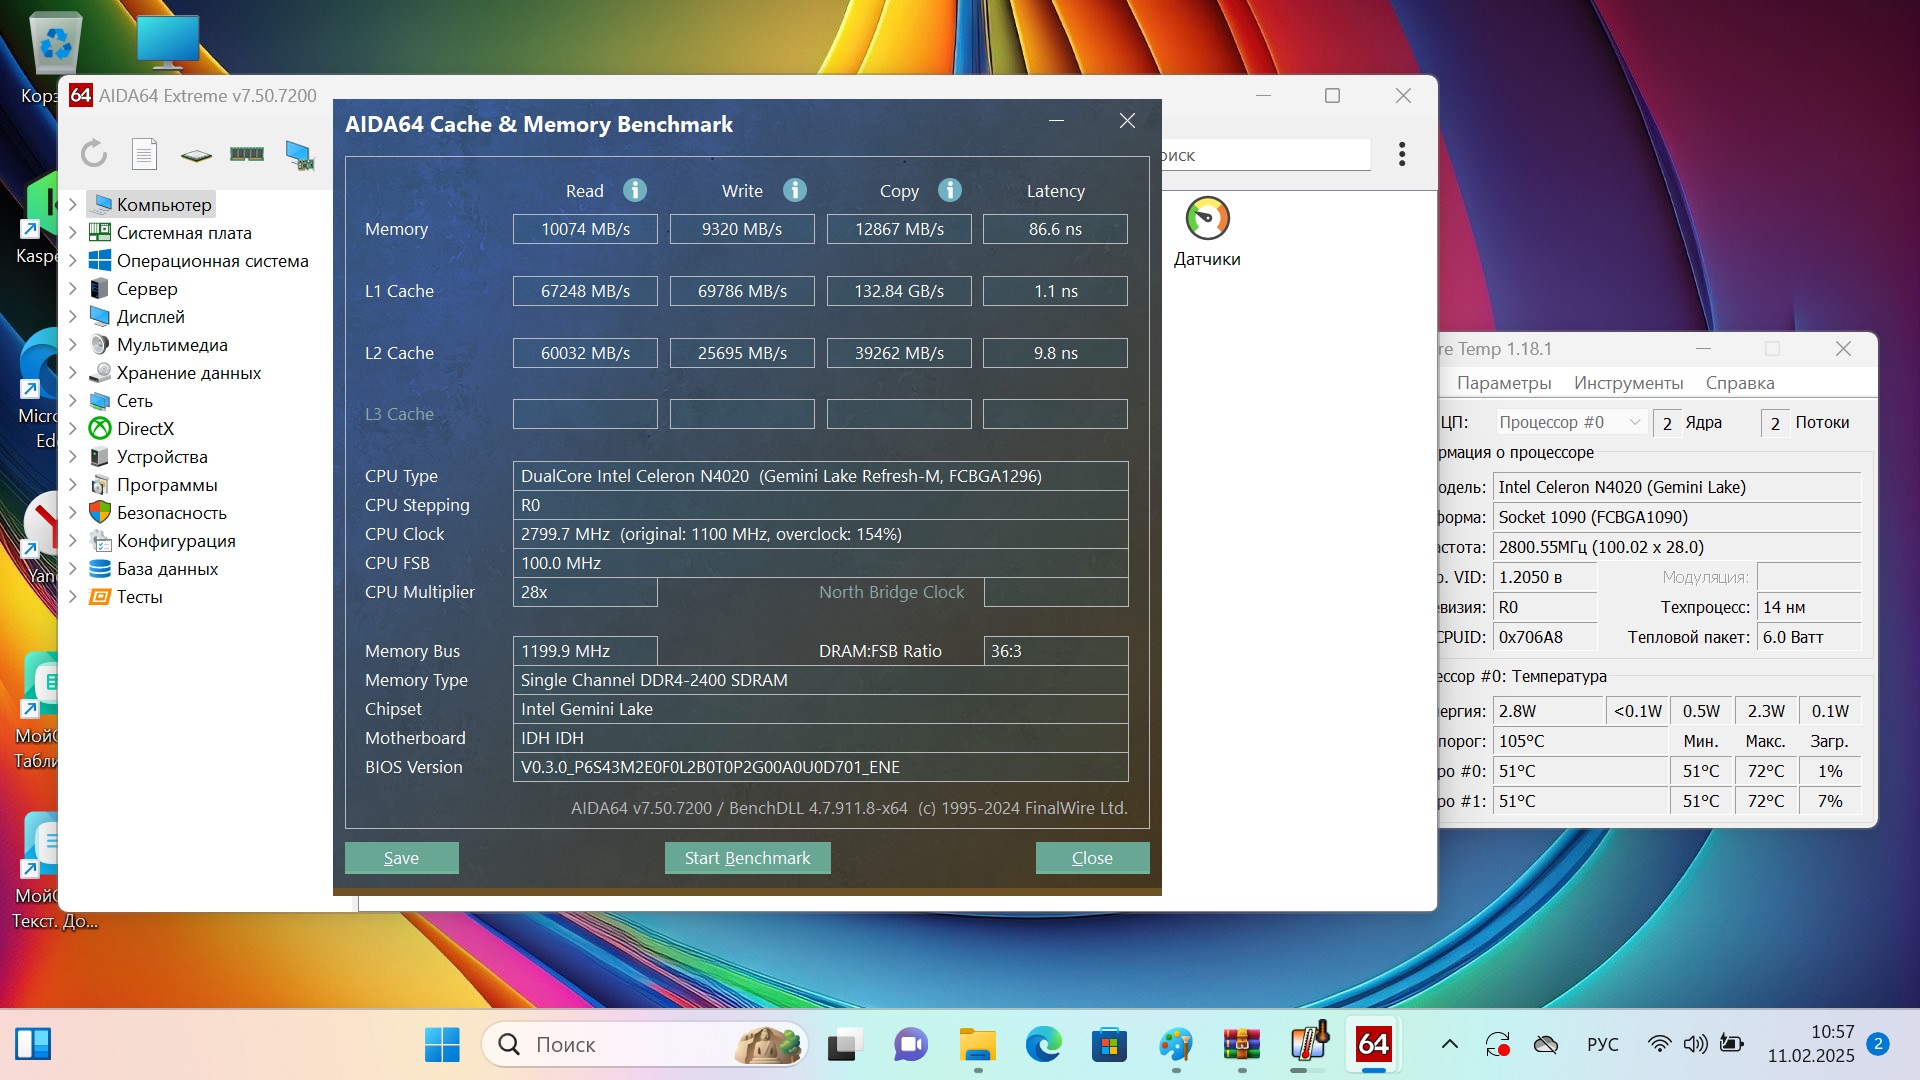Click the volume icon in system tray
Screen dimensions: 1920x1080
[x=1695, y=1044]
